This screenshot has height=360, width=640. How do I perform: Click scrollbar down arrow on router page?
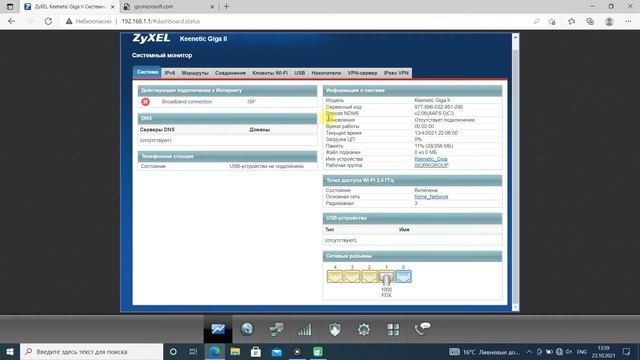[515, 307]
